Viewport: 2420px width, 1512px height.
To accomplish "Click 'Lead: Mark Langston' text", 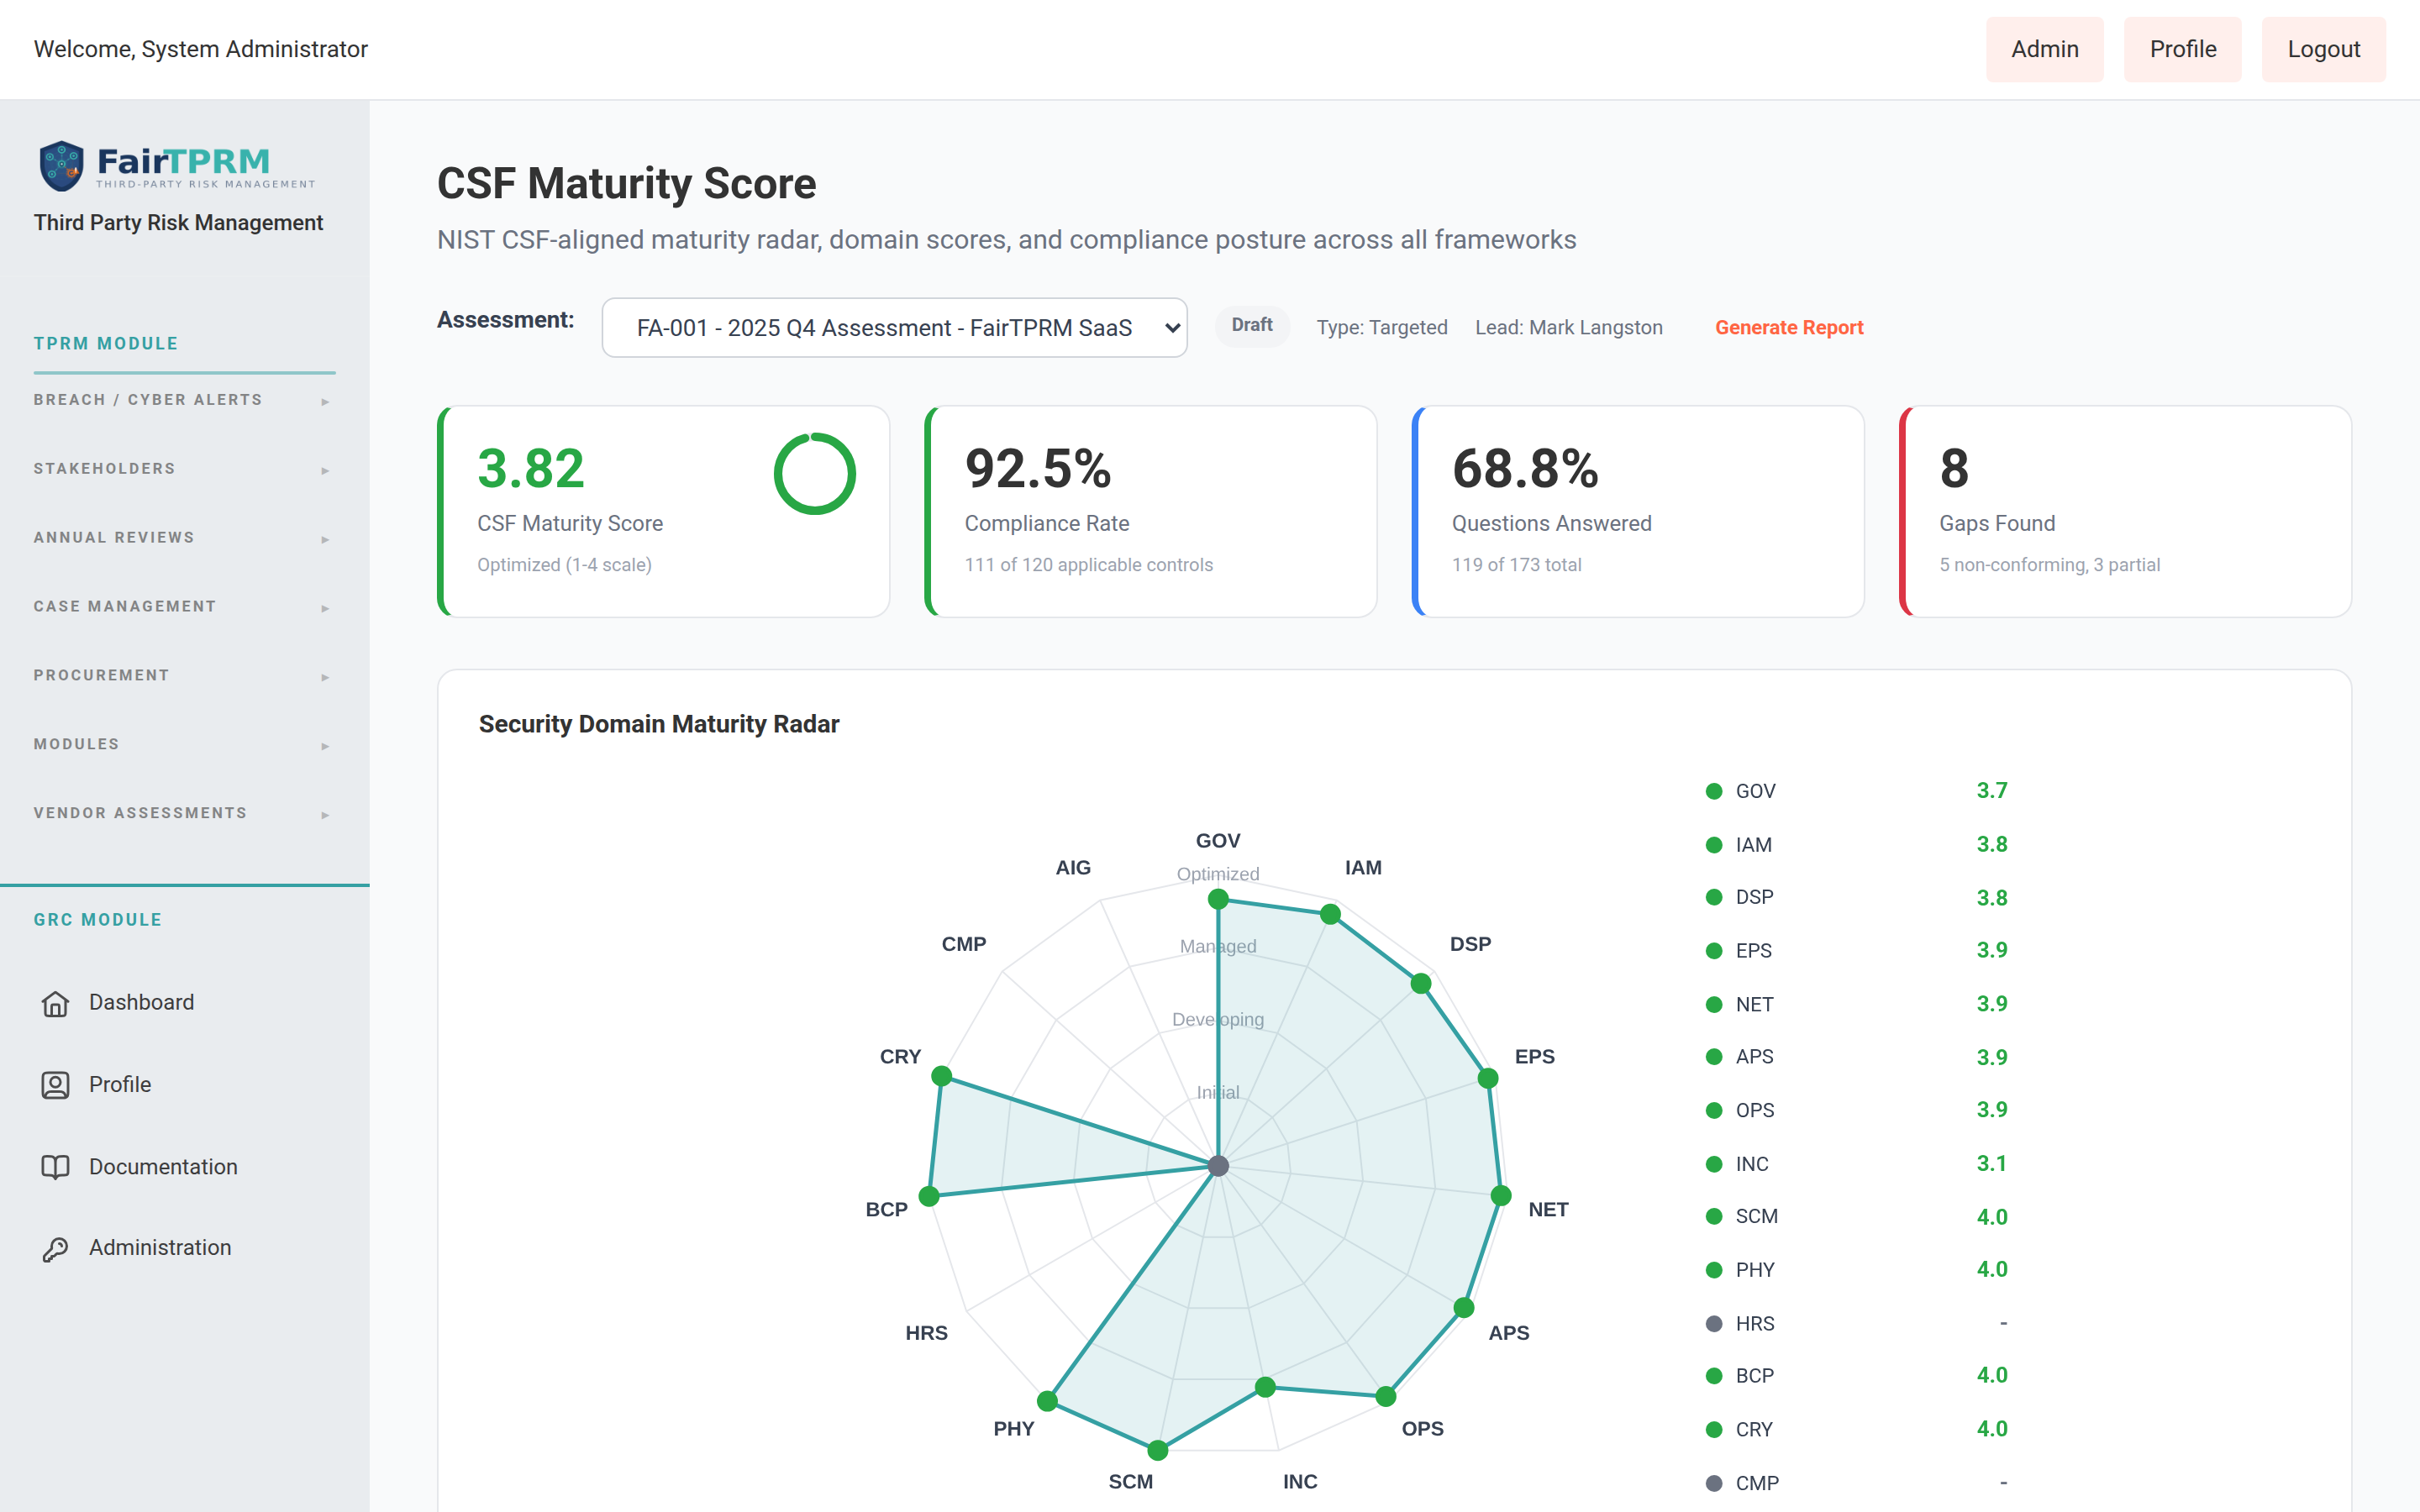I will pyautogui.click(x=1569, y=328).
